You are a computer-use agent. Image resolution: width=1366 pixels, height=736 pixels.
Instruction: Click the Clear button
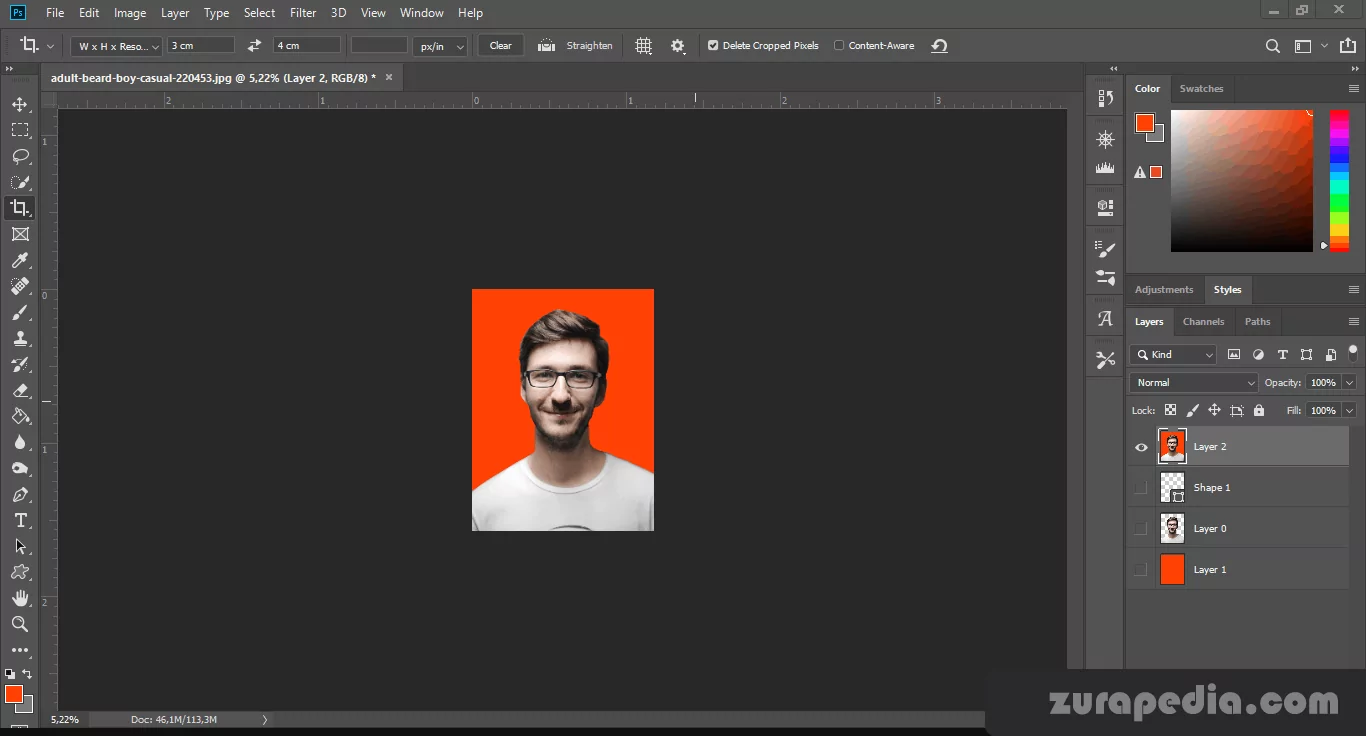501,46
